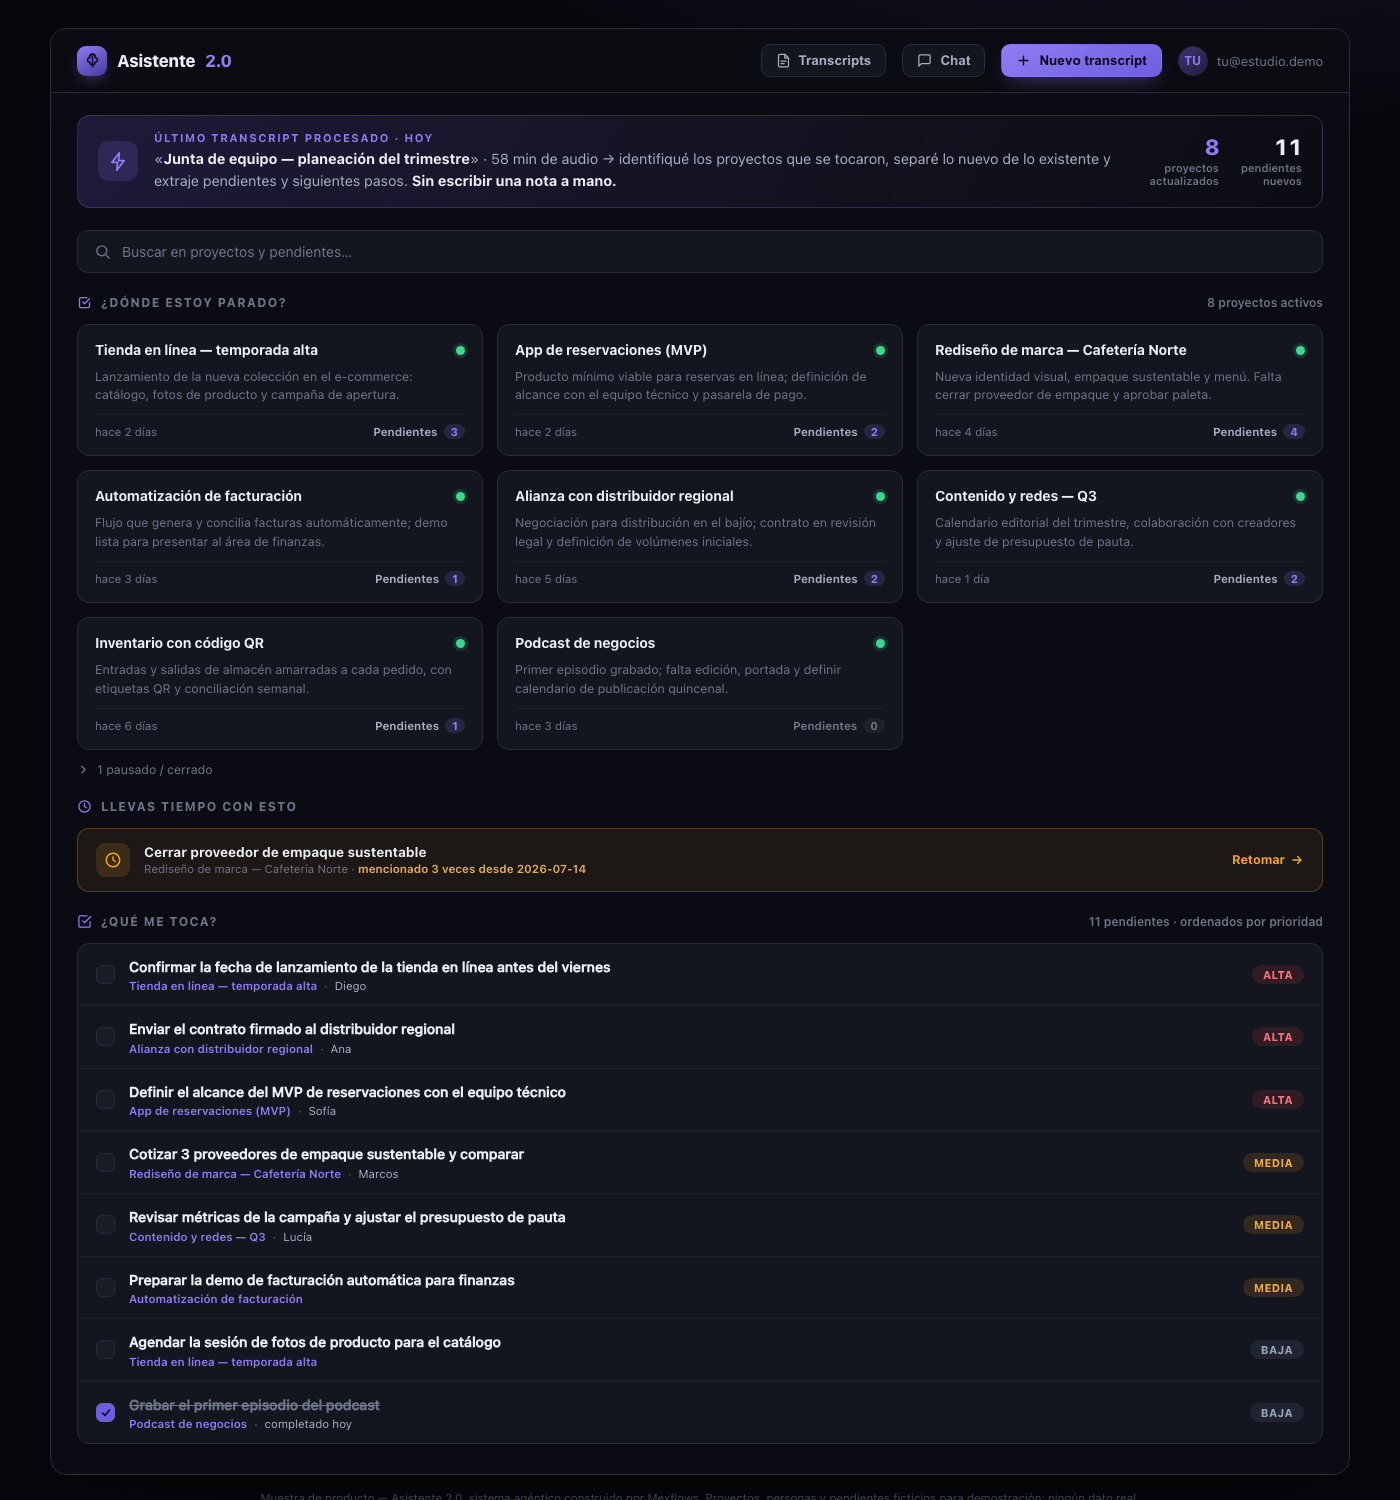
Task: Click "Retomar" on the stale task banner
Action: tap(1267, 860)
